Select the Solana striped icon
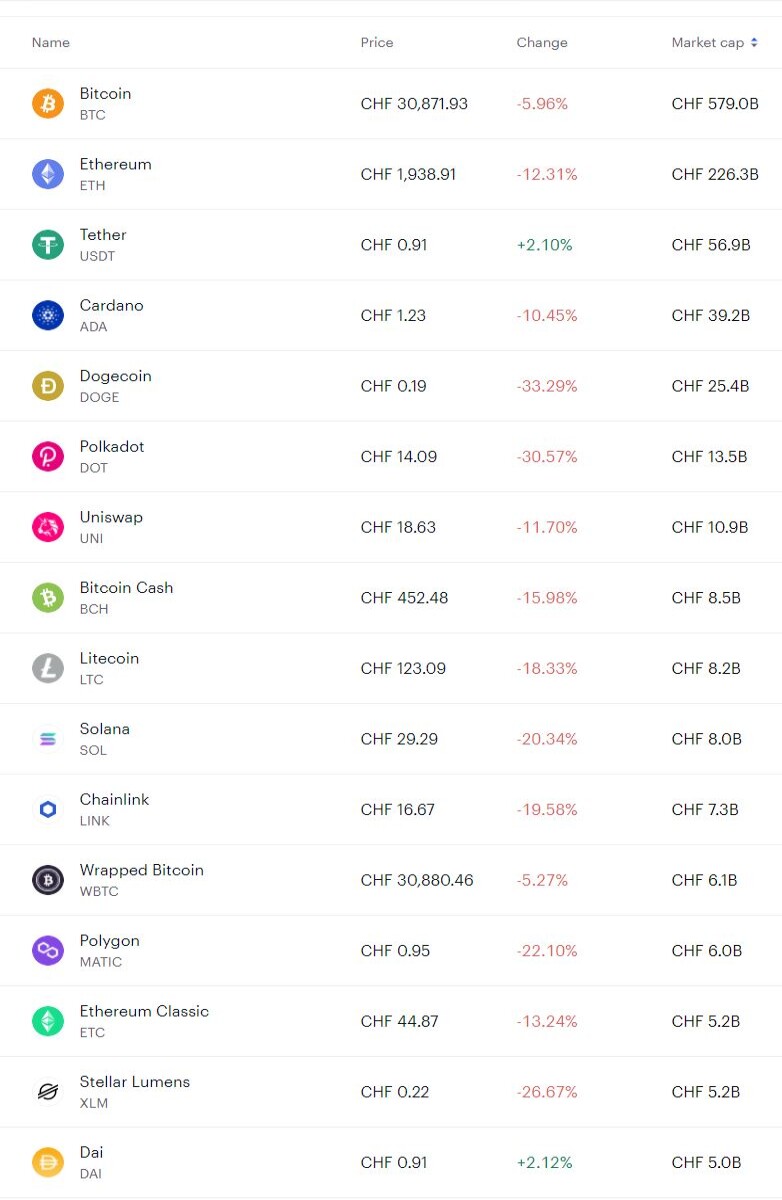The image size is (782, 1200). (48, 739)
